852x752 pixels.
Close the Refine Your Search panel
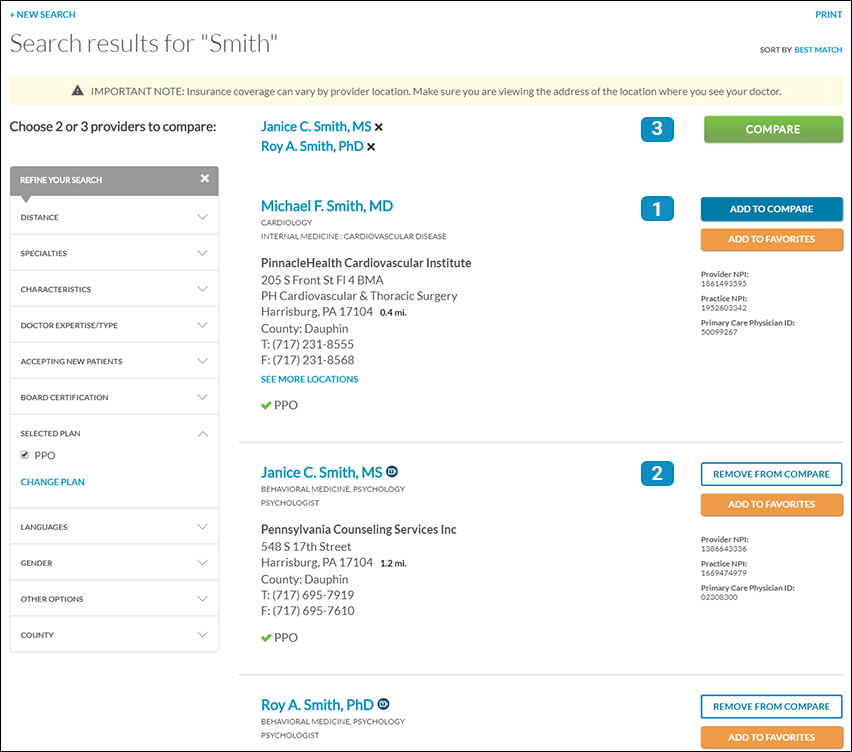(x=205, y=179)
